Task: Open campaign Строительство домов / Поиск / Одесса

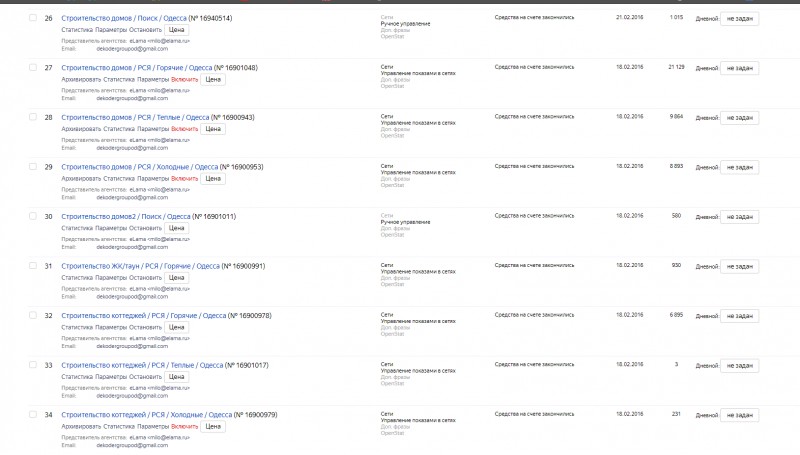Action: 124,18
